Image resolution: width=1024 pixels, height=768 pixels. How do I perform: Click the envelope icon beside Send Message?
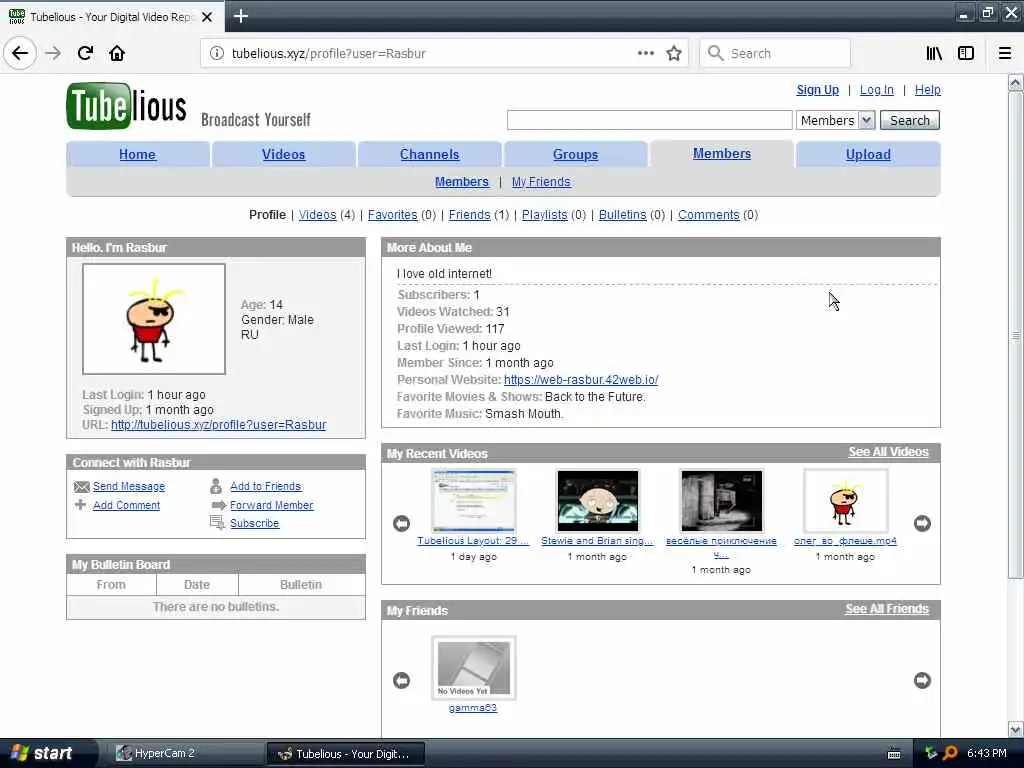pos(82,487)
